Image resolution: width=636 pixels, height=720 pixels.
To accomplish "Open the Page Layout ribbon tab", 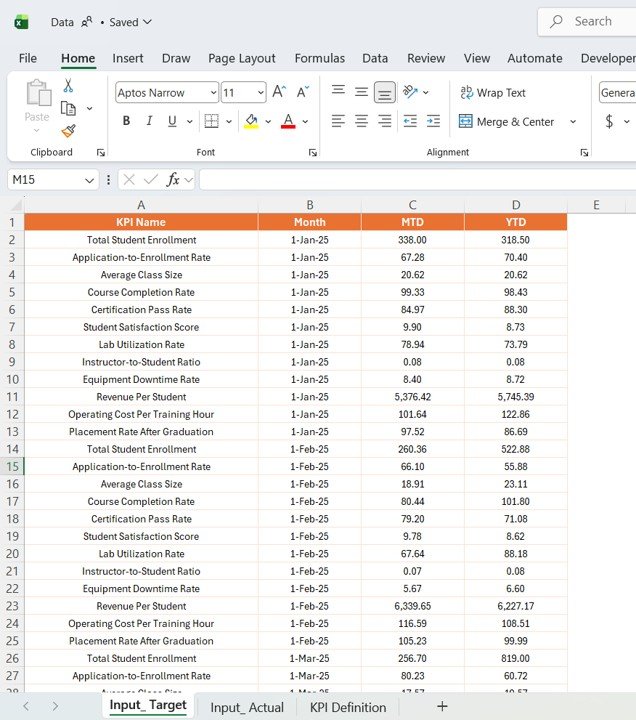I will coord(242,58).
